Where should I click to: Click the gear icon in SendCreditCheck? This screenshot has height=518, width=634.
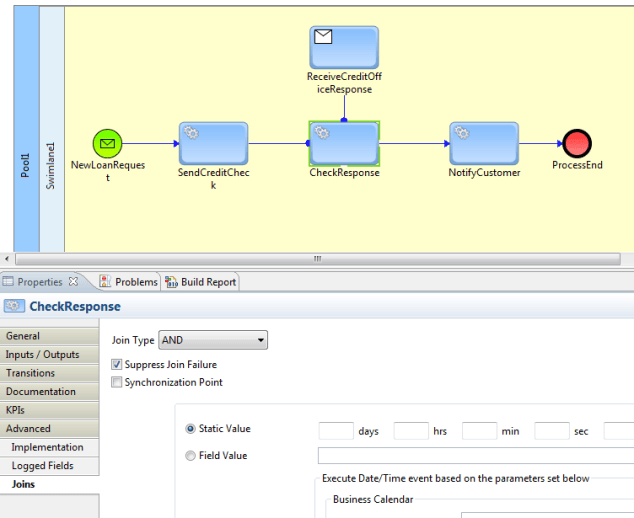pos(192,133)
